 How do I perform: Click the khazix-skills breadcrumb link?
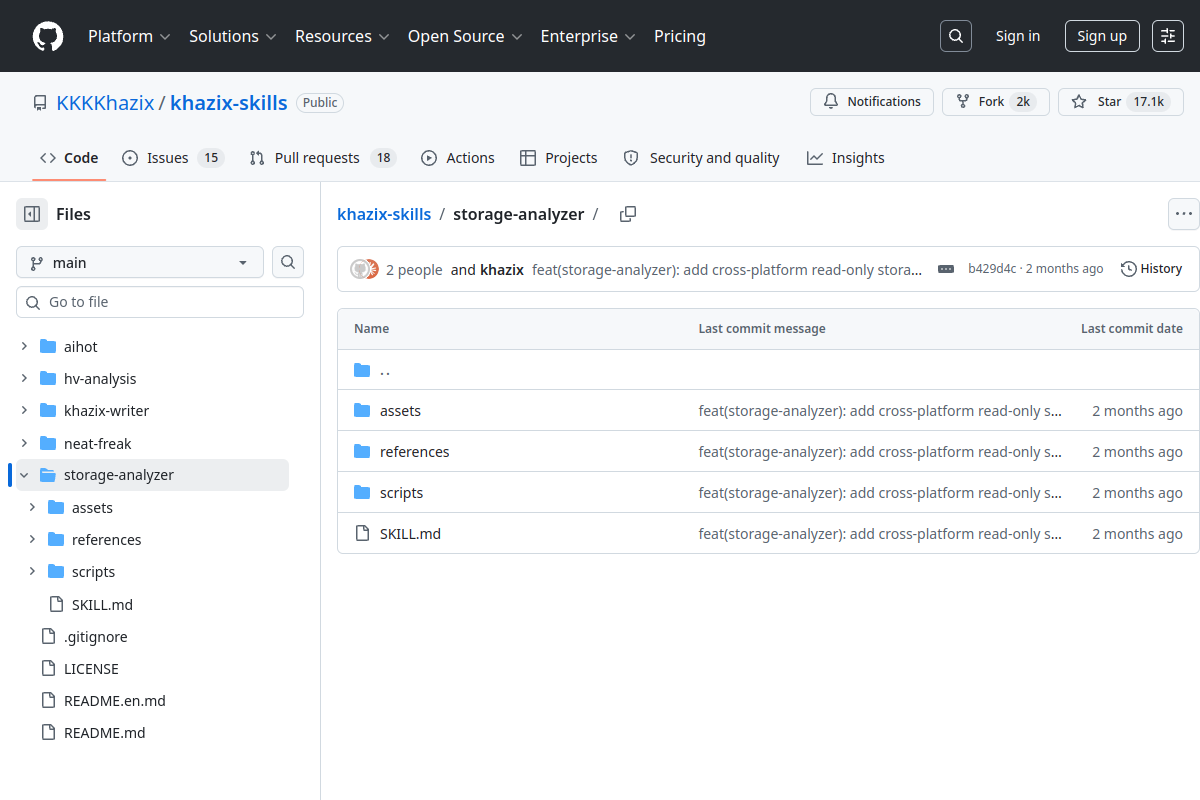pyautogui.click(x=384, y=214)
